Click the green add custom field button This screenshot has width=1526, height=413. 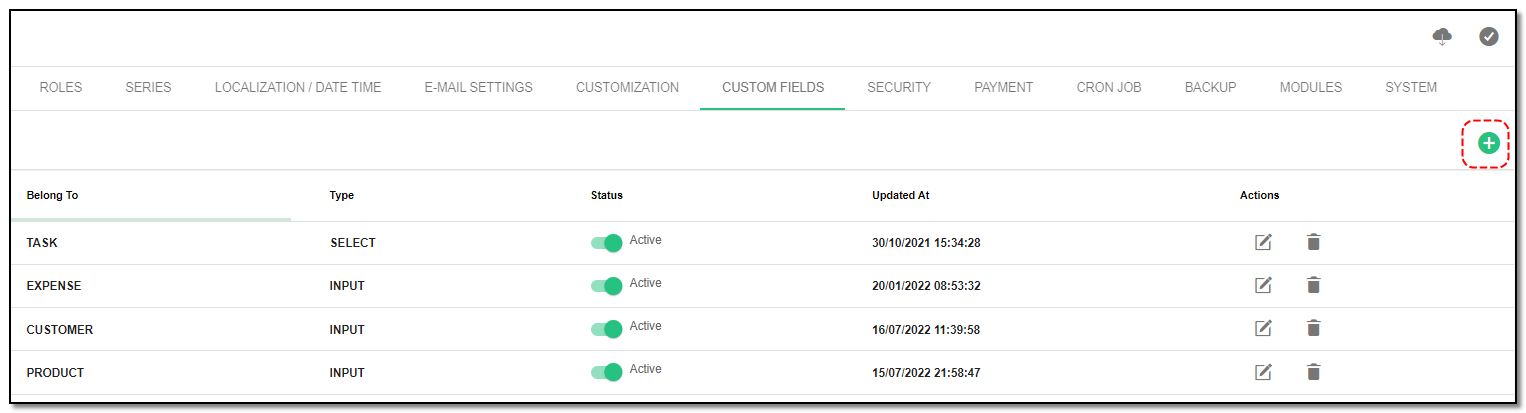coord(1488,143)
